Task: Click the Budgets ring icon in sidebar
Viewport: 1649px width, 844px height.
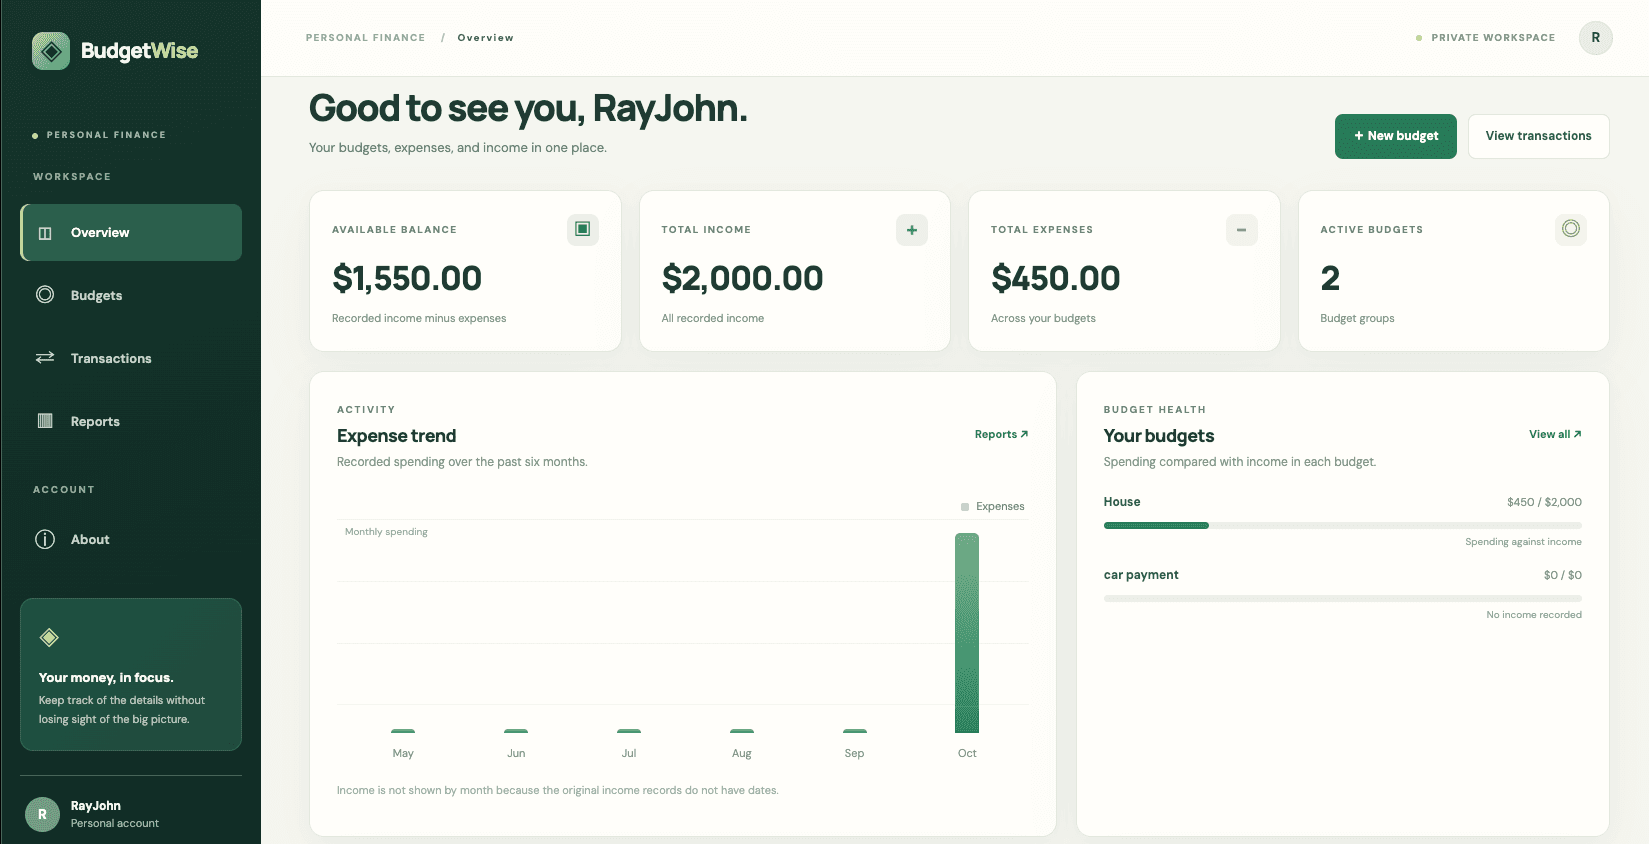Action: click(45, 295)
